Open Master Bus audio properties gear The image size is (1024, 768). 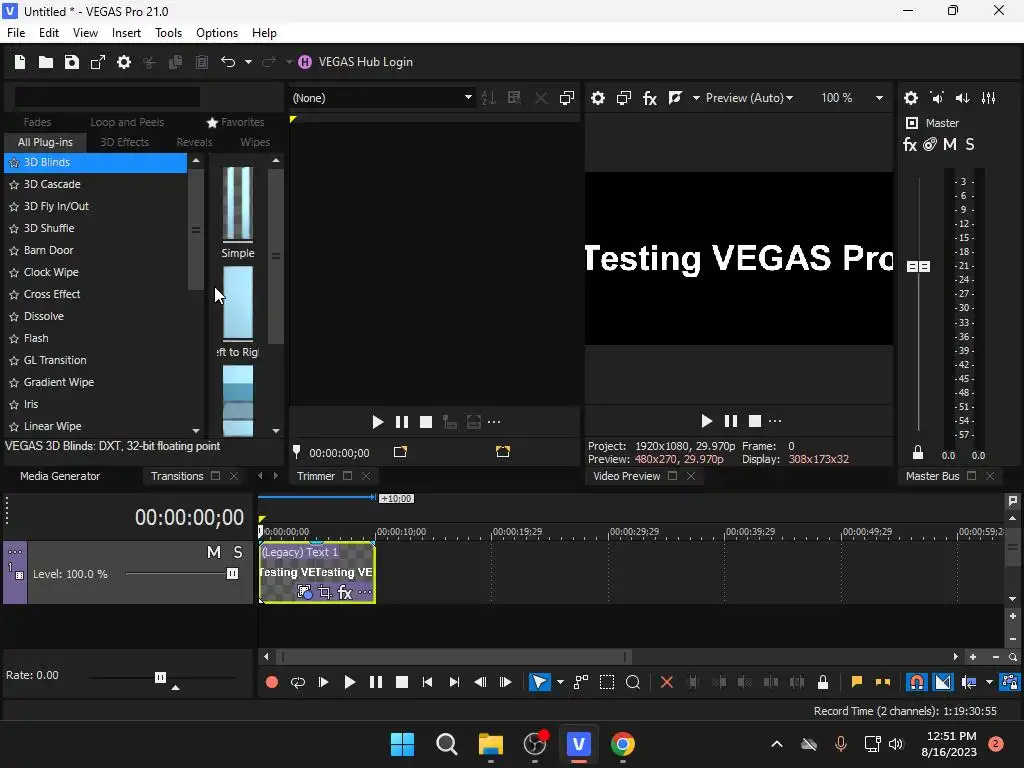point(911,98)
